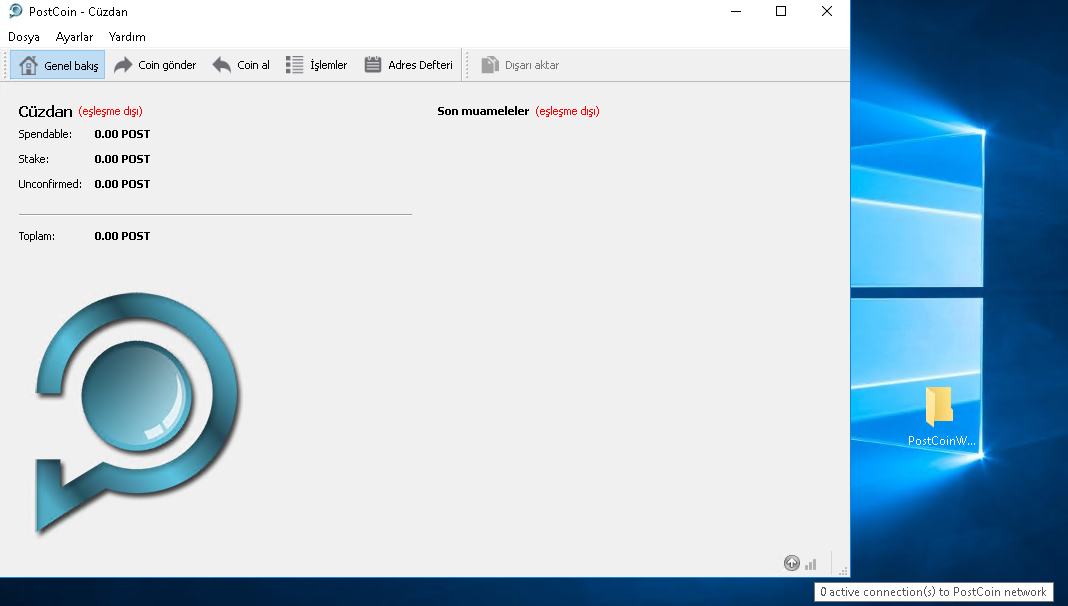1068x606 pixels.
Task: Click the Spendable 0.00 POST value
Action: click(122, 134)
